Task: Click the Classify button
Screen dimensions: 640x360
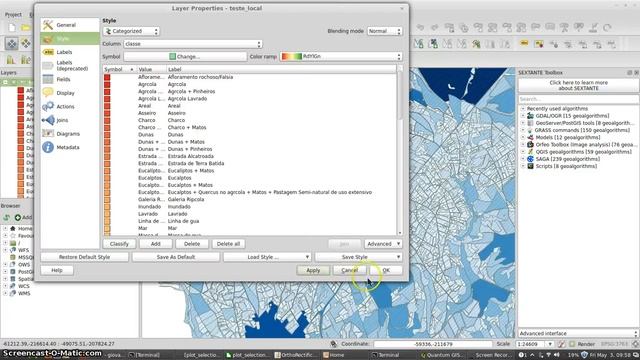Action: click(x=119, y=244)
